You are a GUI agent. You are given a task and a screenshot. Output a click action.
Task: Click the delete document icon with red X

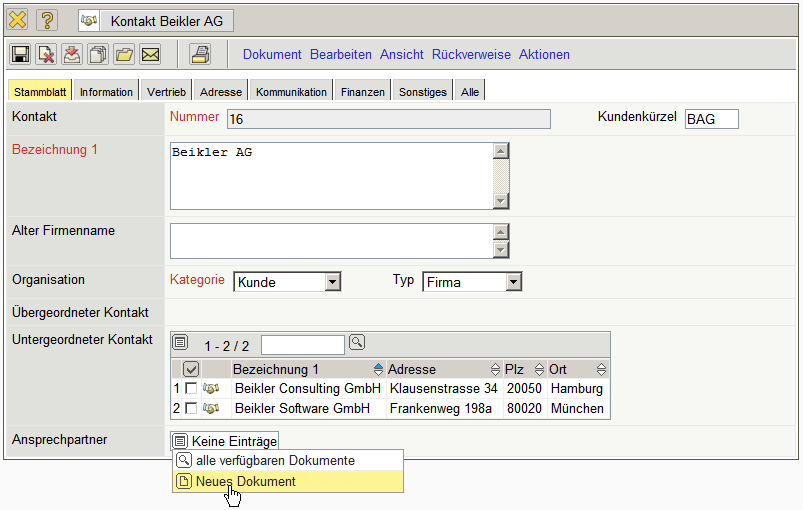[x=46, y=54]
